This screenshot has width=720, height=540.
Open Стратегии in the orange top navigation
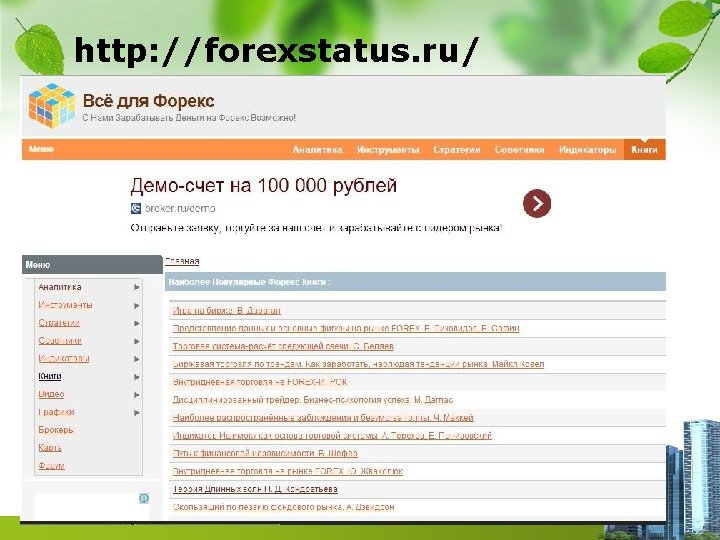pyautogui.click(x=457, y=150)
